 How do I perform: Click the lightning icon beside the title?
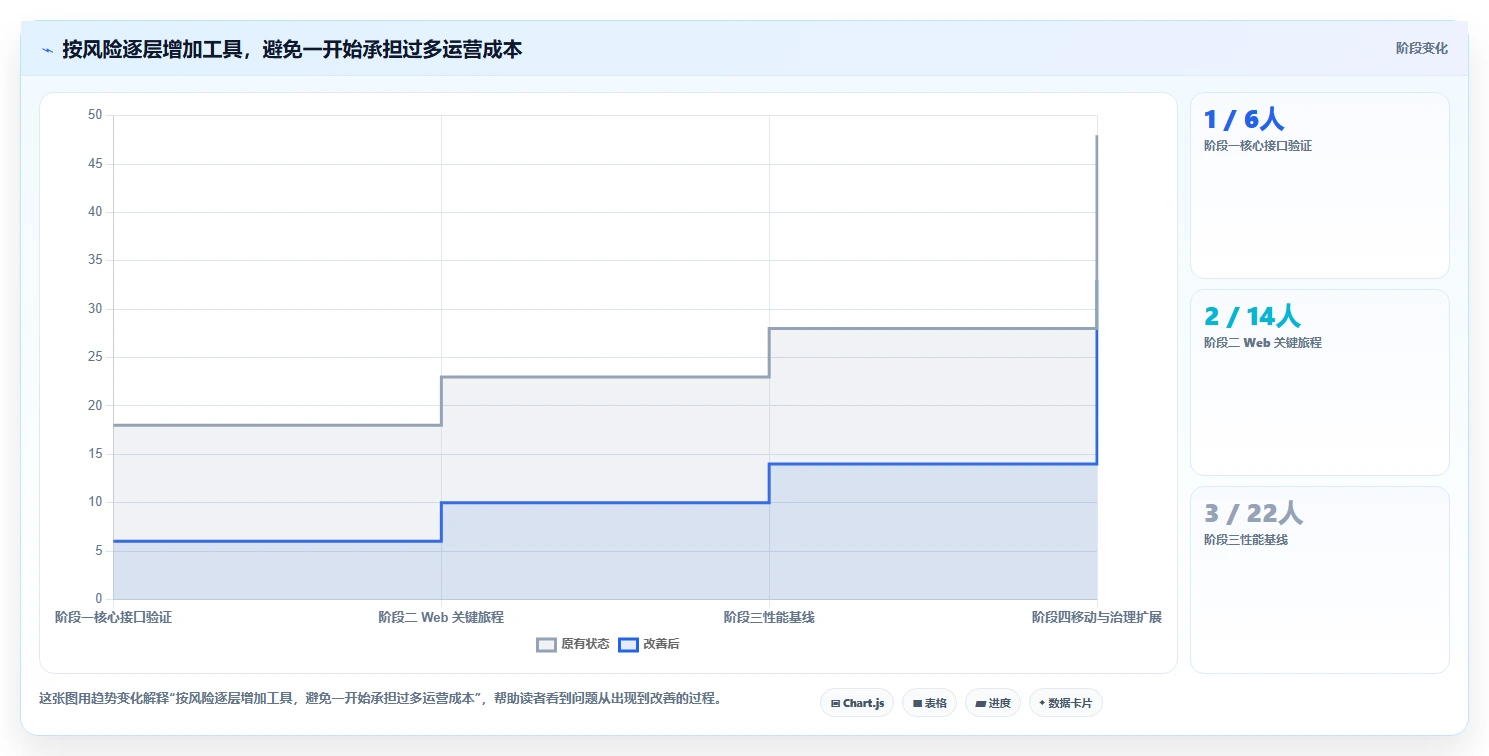tap(47, 50)
